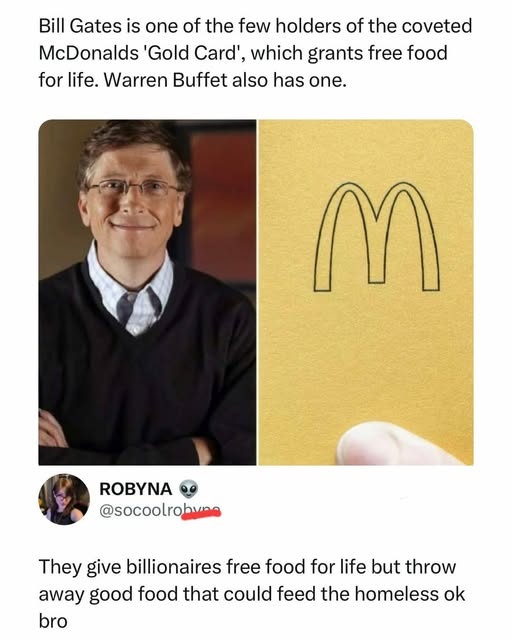The height and width of the screenshot is (640, 512).
Task: Open the left photo of smiling man
Action: [x=147, y=292]
